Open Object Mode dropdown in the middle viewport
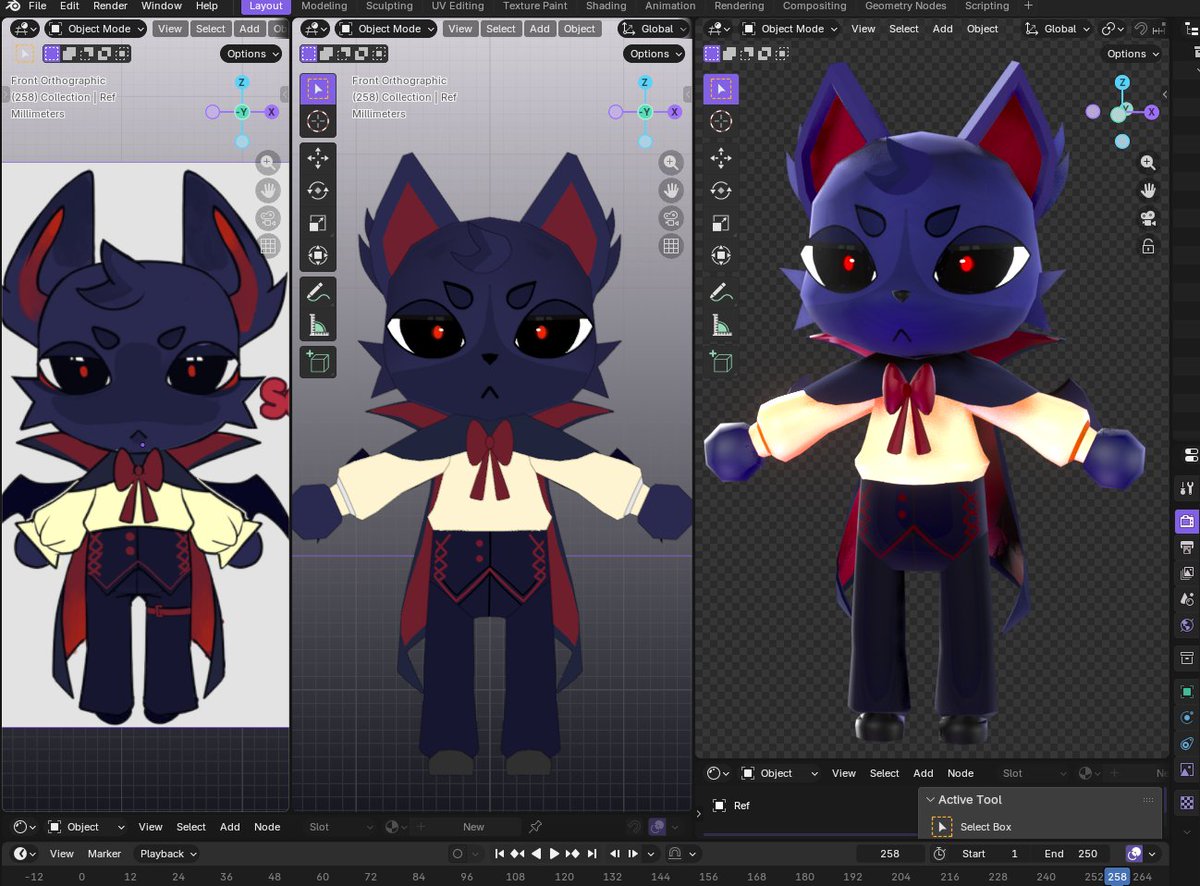This screenshot has width=1200, height=886. (386, 29)
